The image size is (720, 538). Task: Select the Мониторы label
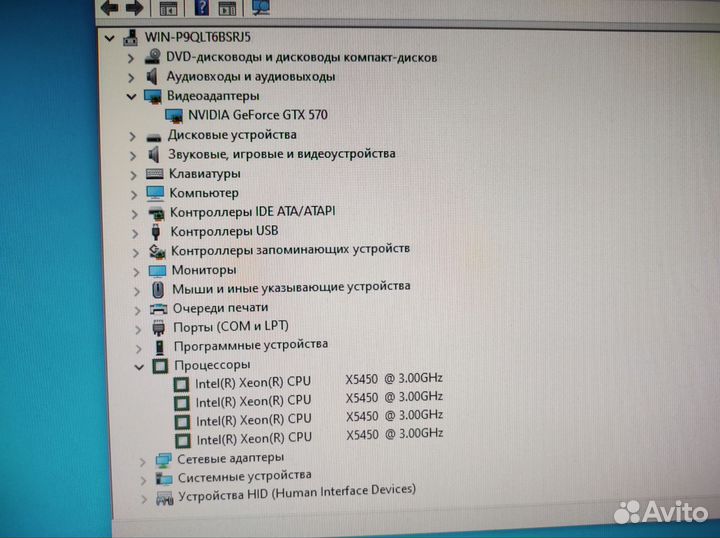pos(204,269)
